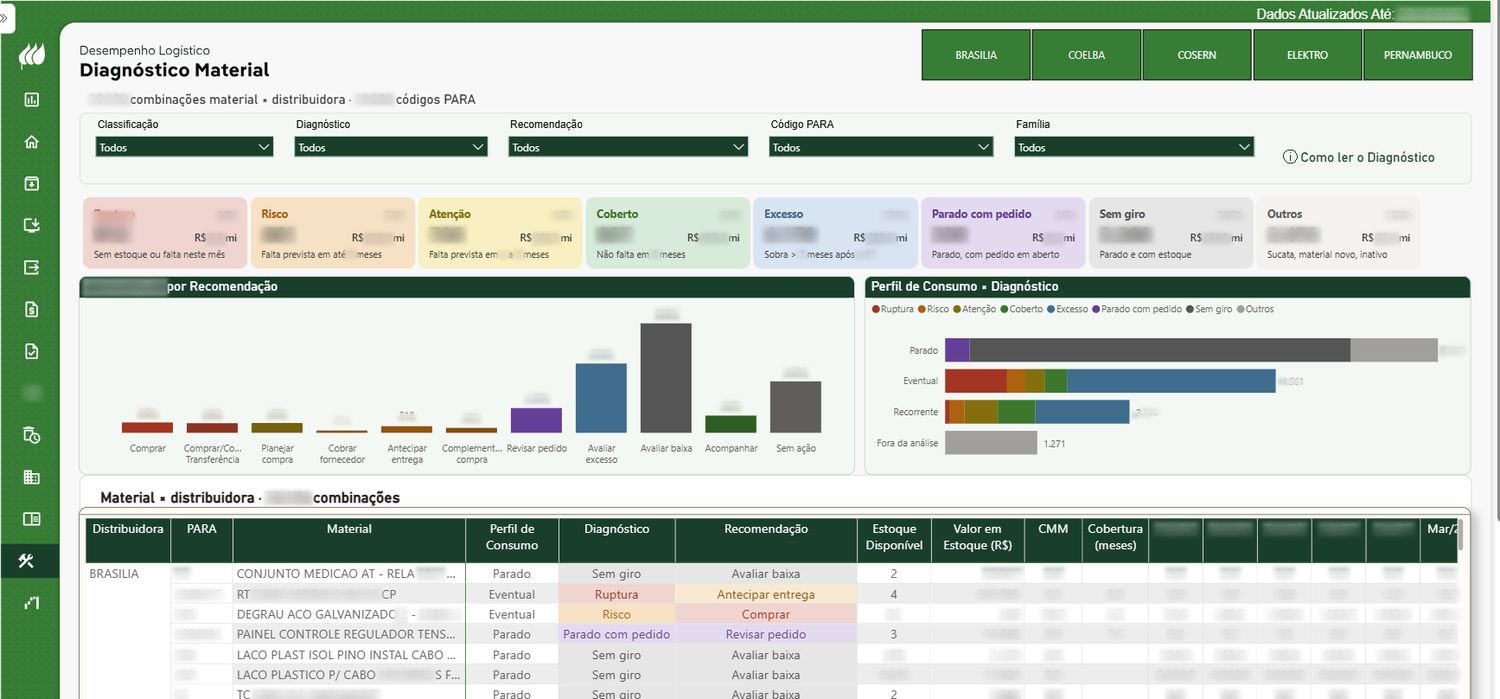Select the Antecipar entrega table cell
The image size is (1500, 699).
click(766, 594)
